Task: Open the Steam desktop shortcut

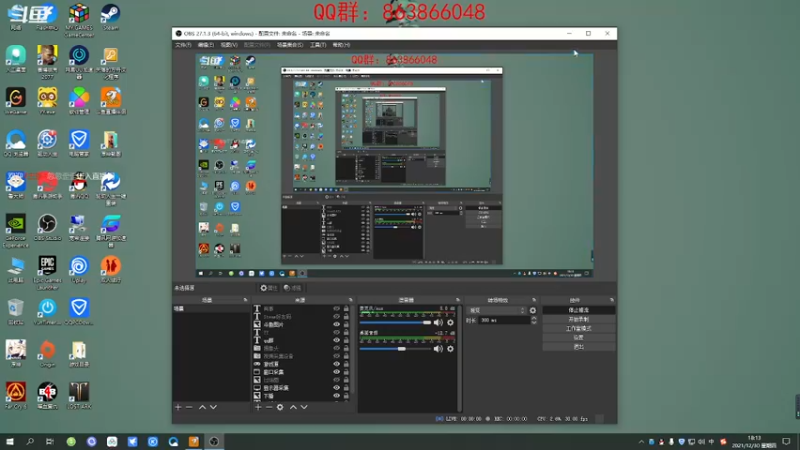Action: pyautogui.click(x=110, y=18)
